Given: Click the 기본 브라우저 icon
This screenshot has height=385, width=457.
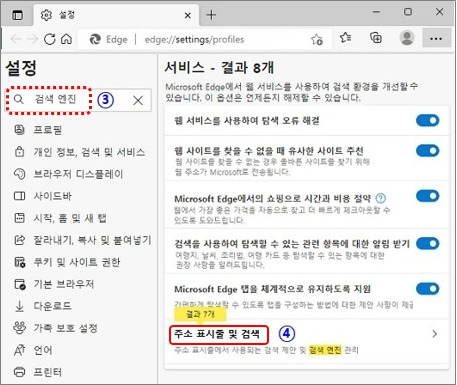Looking at the screenshot, I should tap(20, 284).
